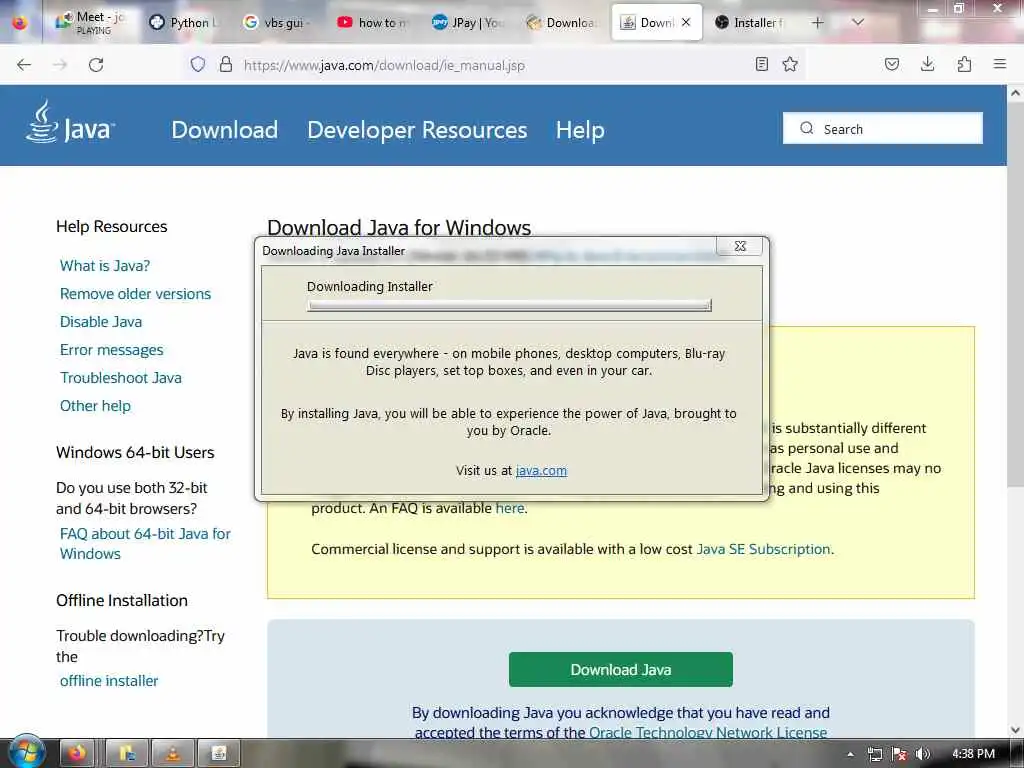
Task: Open the Download menu in Java header
Action: click(225, 129)
